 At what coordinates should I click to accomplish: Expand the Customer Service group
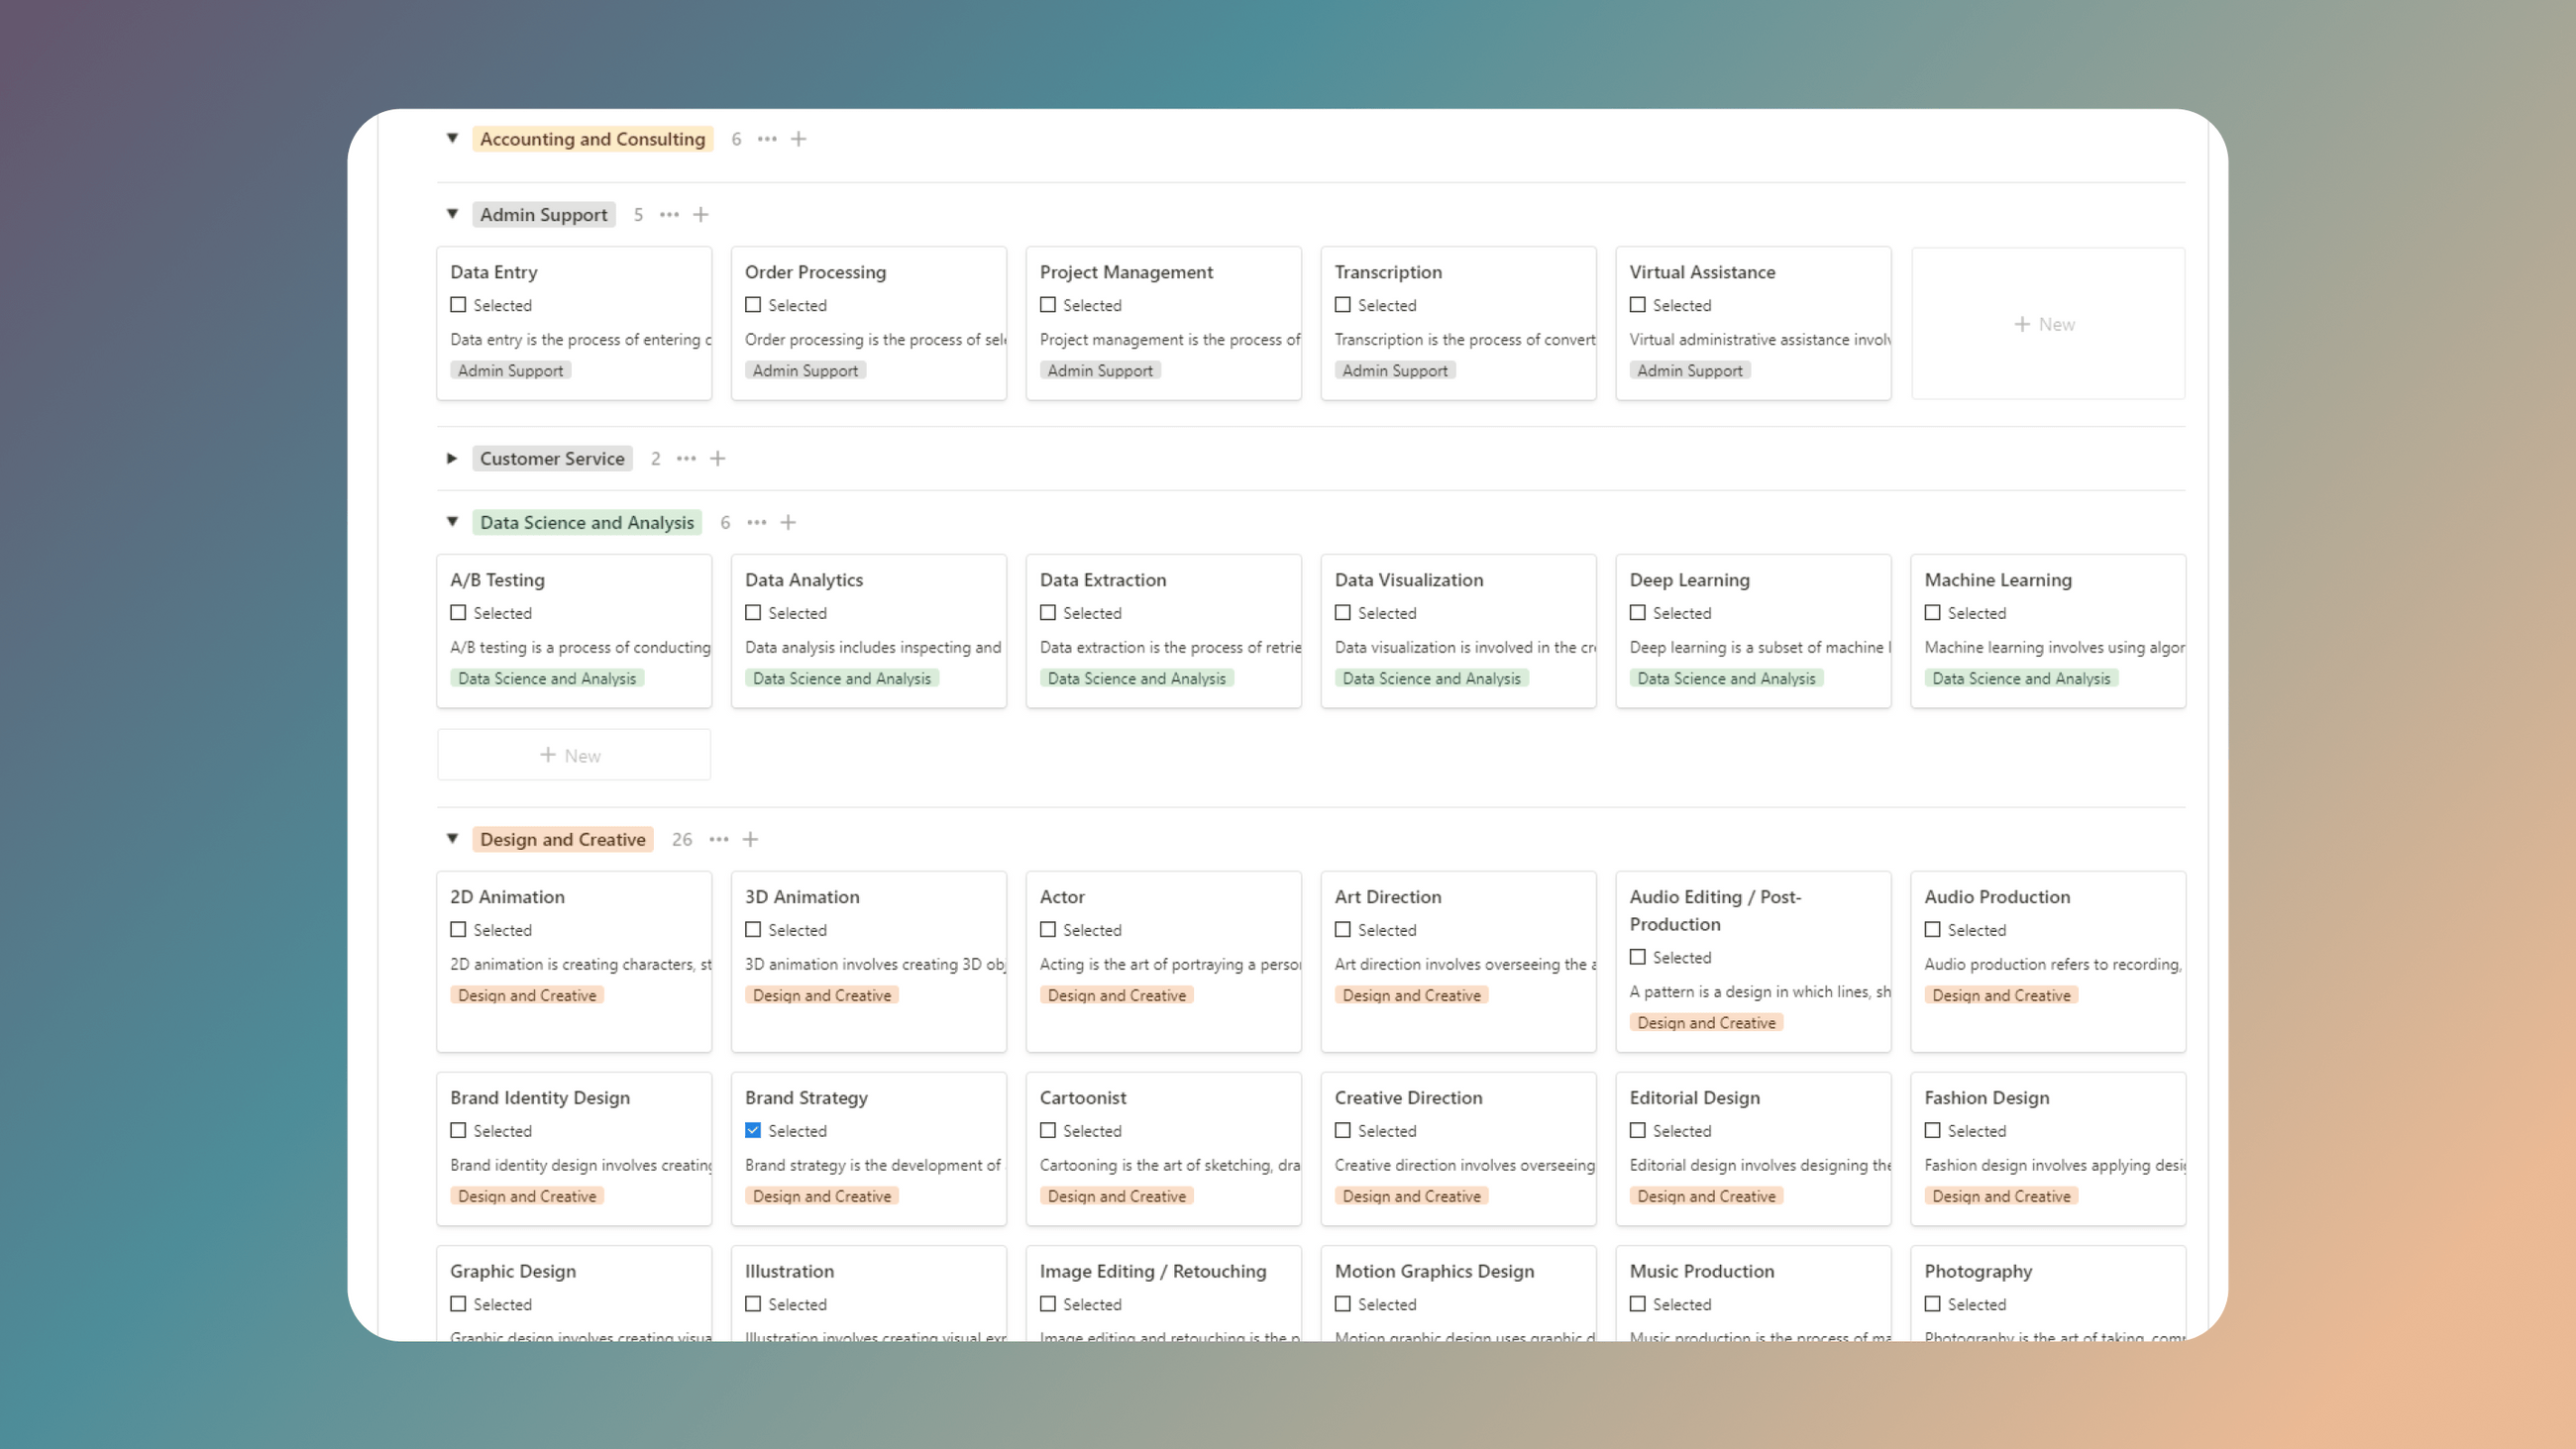click(x=452, y=458)
